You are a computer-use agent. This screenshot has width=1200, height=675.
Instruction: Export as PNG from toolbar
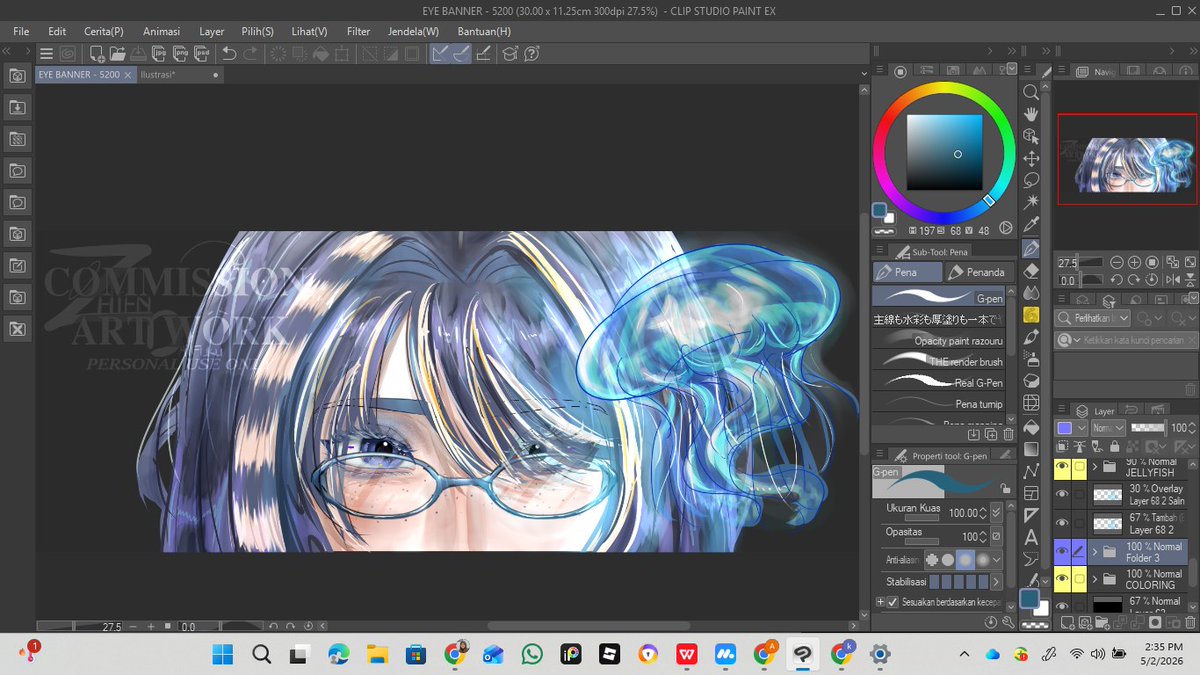click(183, 54)
